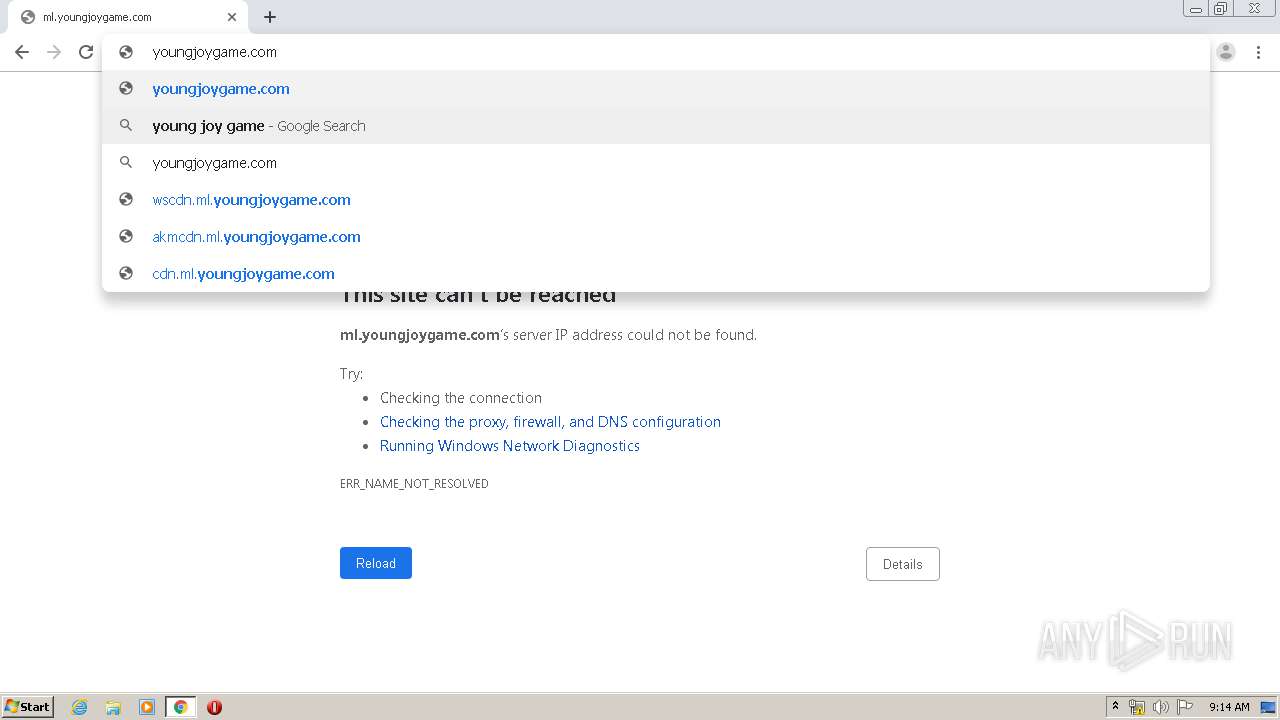Open Windows Explorer folder icon in taskbar
The height and width of the screenshot is (720, 1280).
click(x=113, y=707)
